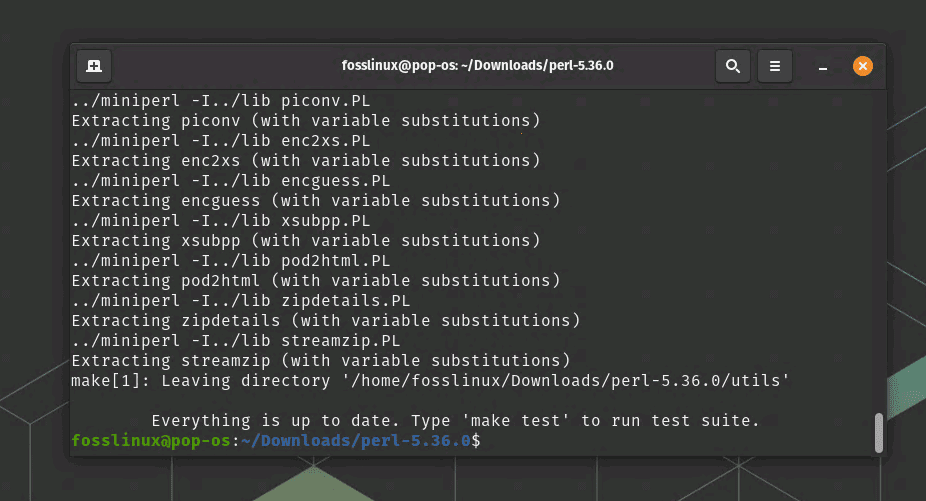Open the hamburger menu

(x=775, y=66)
